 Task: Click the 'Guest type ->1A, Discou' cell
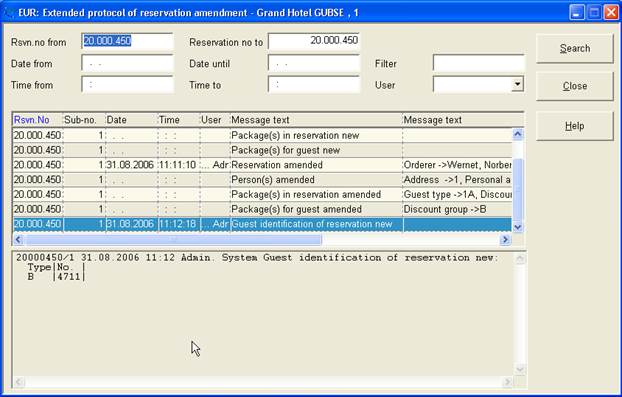(457, 194)
